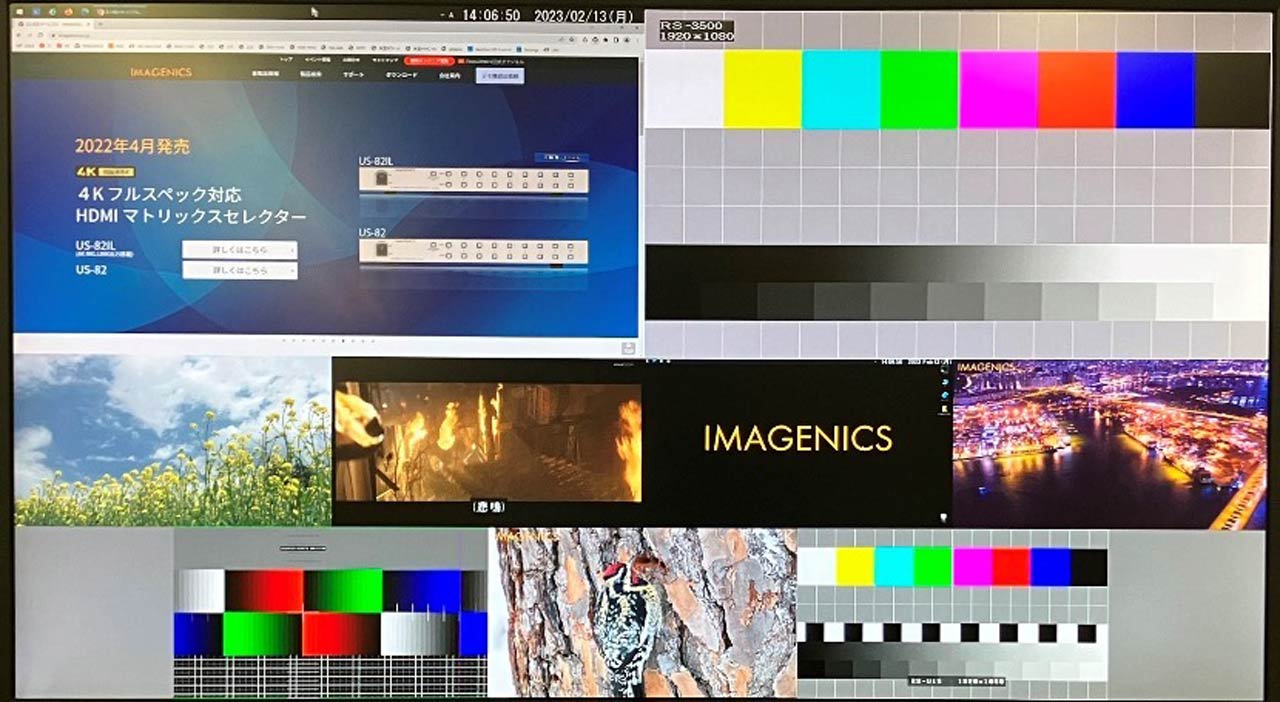The width and height of the screenshot is (1280, 702).
Task: Click the clock showing 14:06:50 in the top panel
Action: tap(492, 15)
